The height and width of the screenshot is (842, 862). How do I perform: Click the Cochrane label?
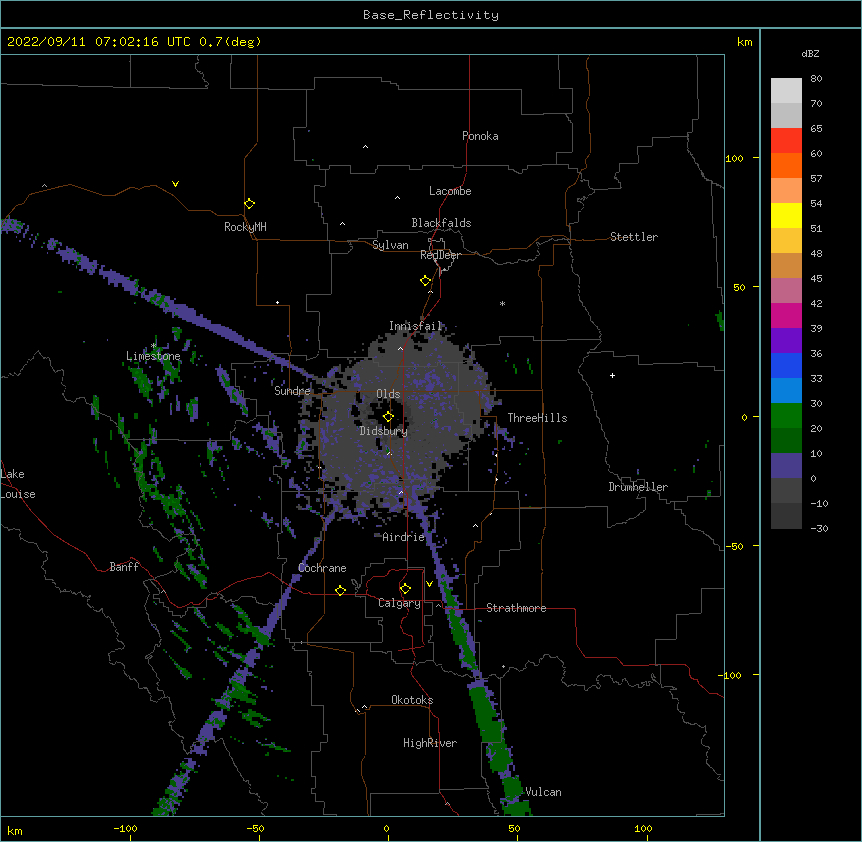tap(322, 568)
